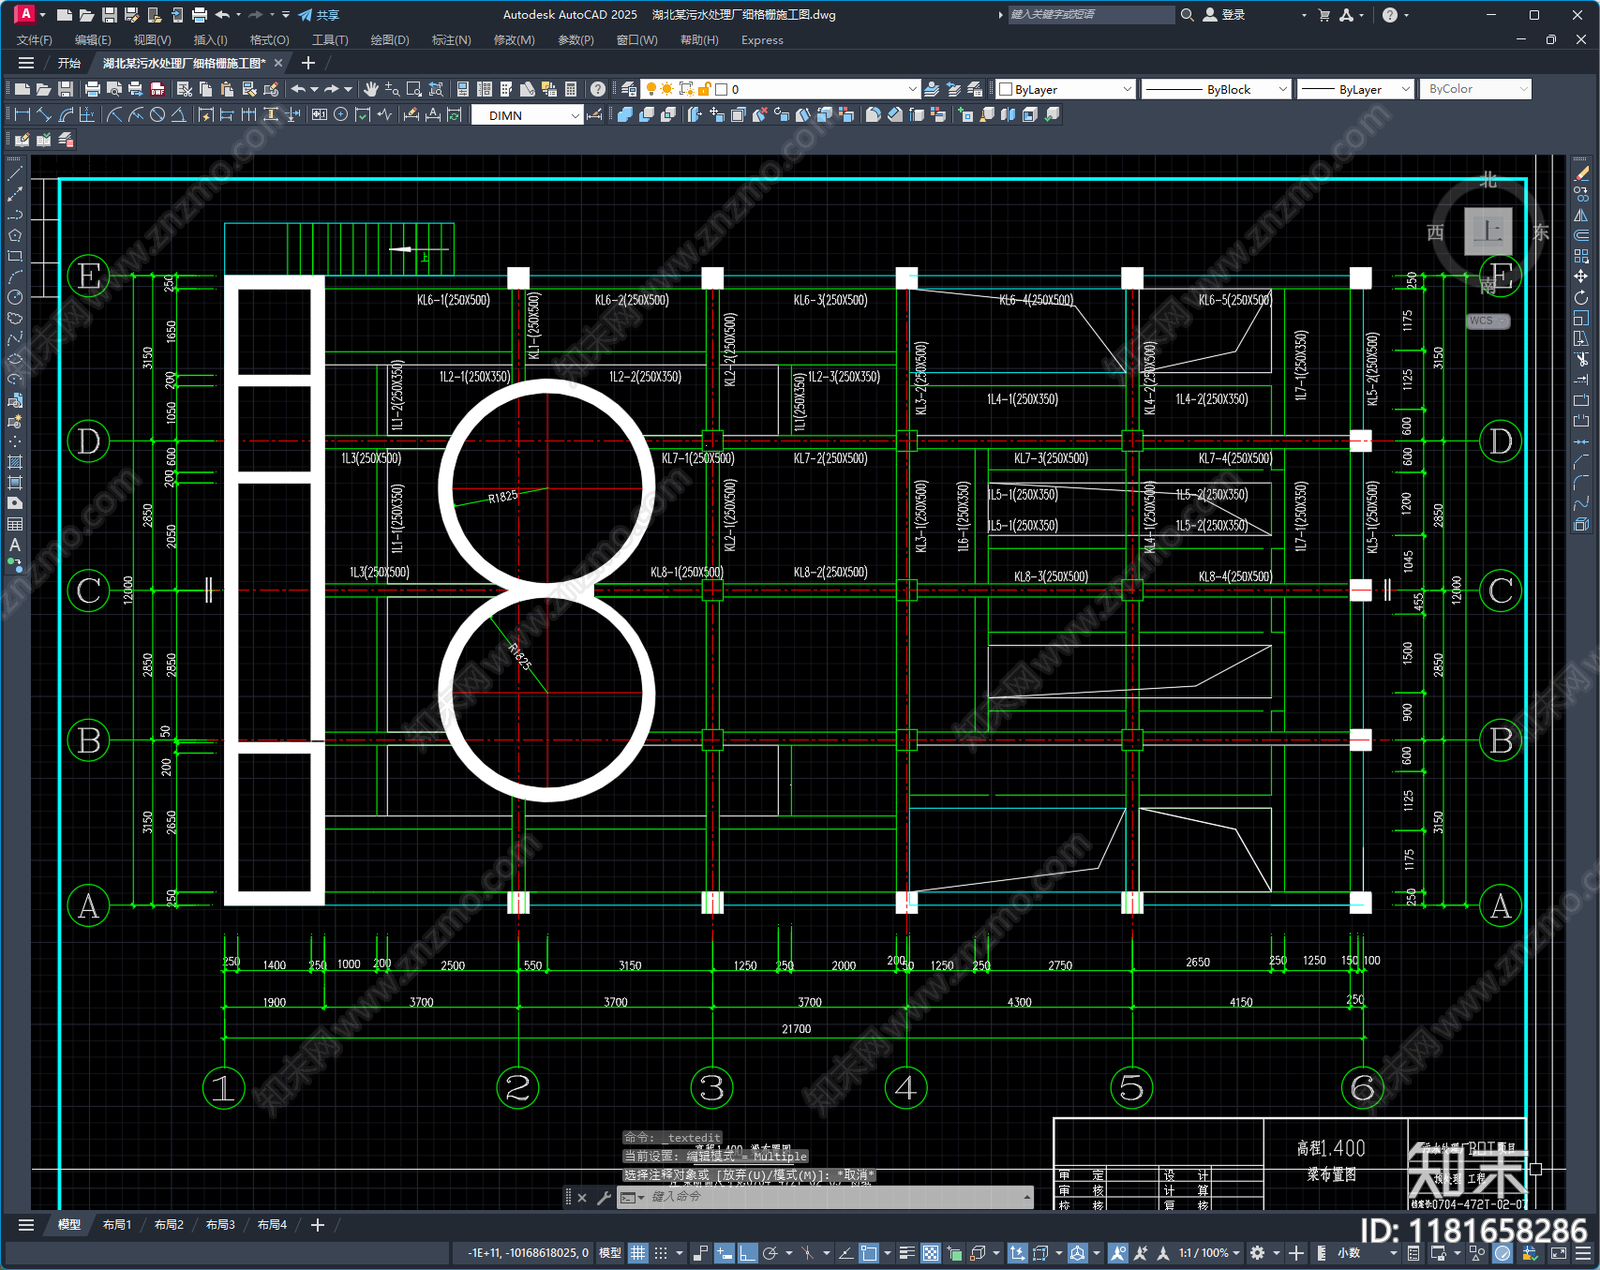Click the 共享 share button

pos(319,15)
